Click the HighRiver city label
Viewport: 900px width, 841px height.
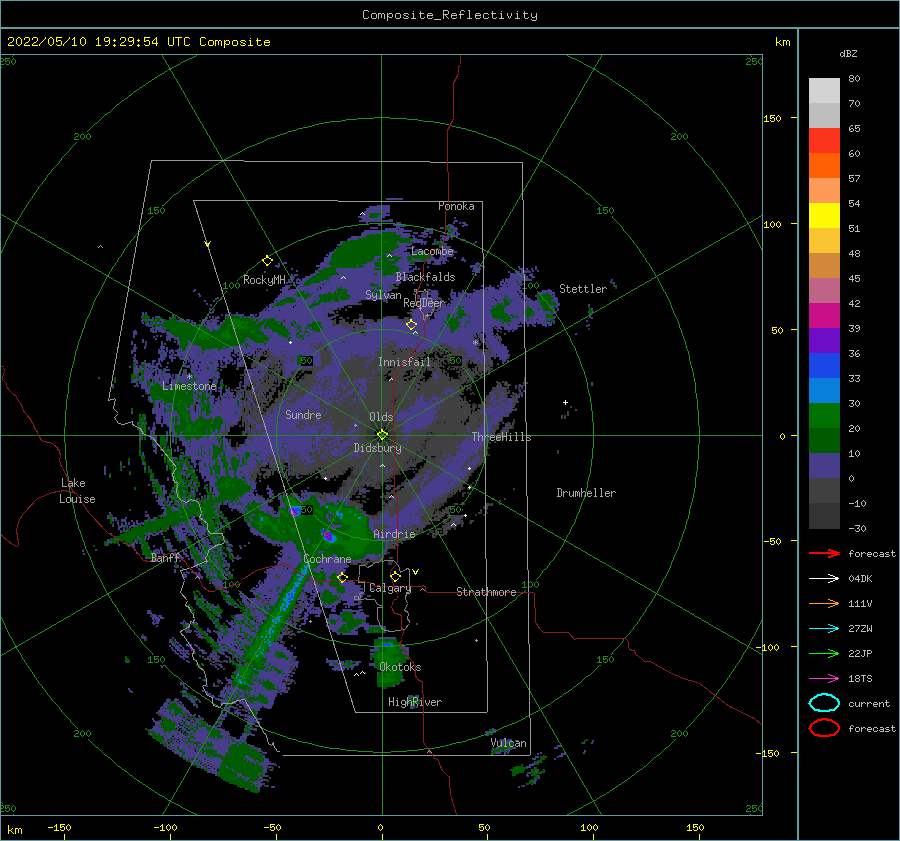(415, 702)
